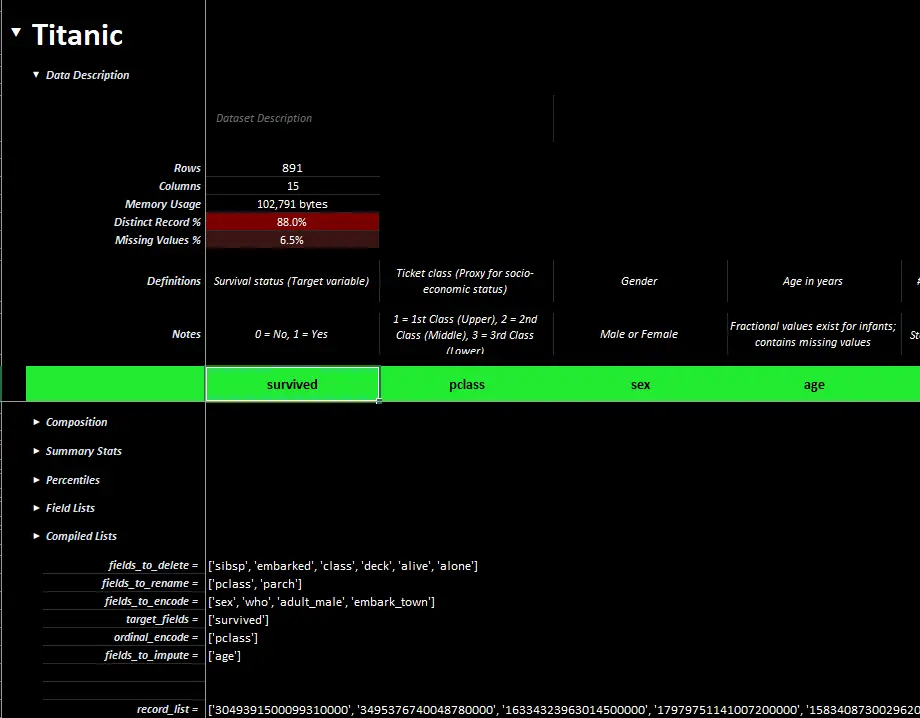Click the record_list label

pyautogui.click(x=167, y=709)
